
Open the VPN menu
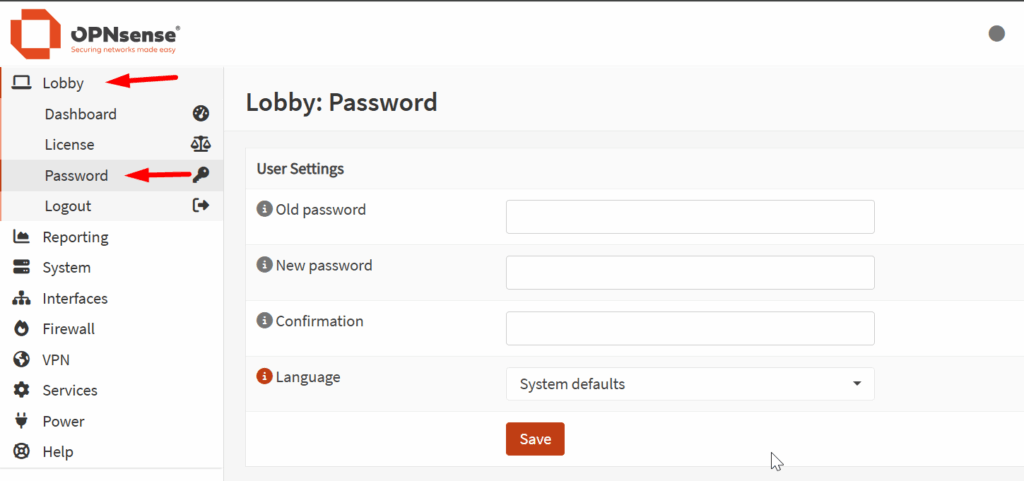point(56,360)
